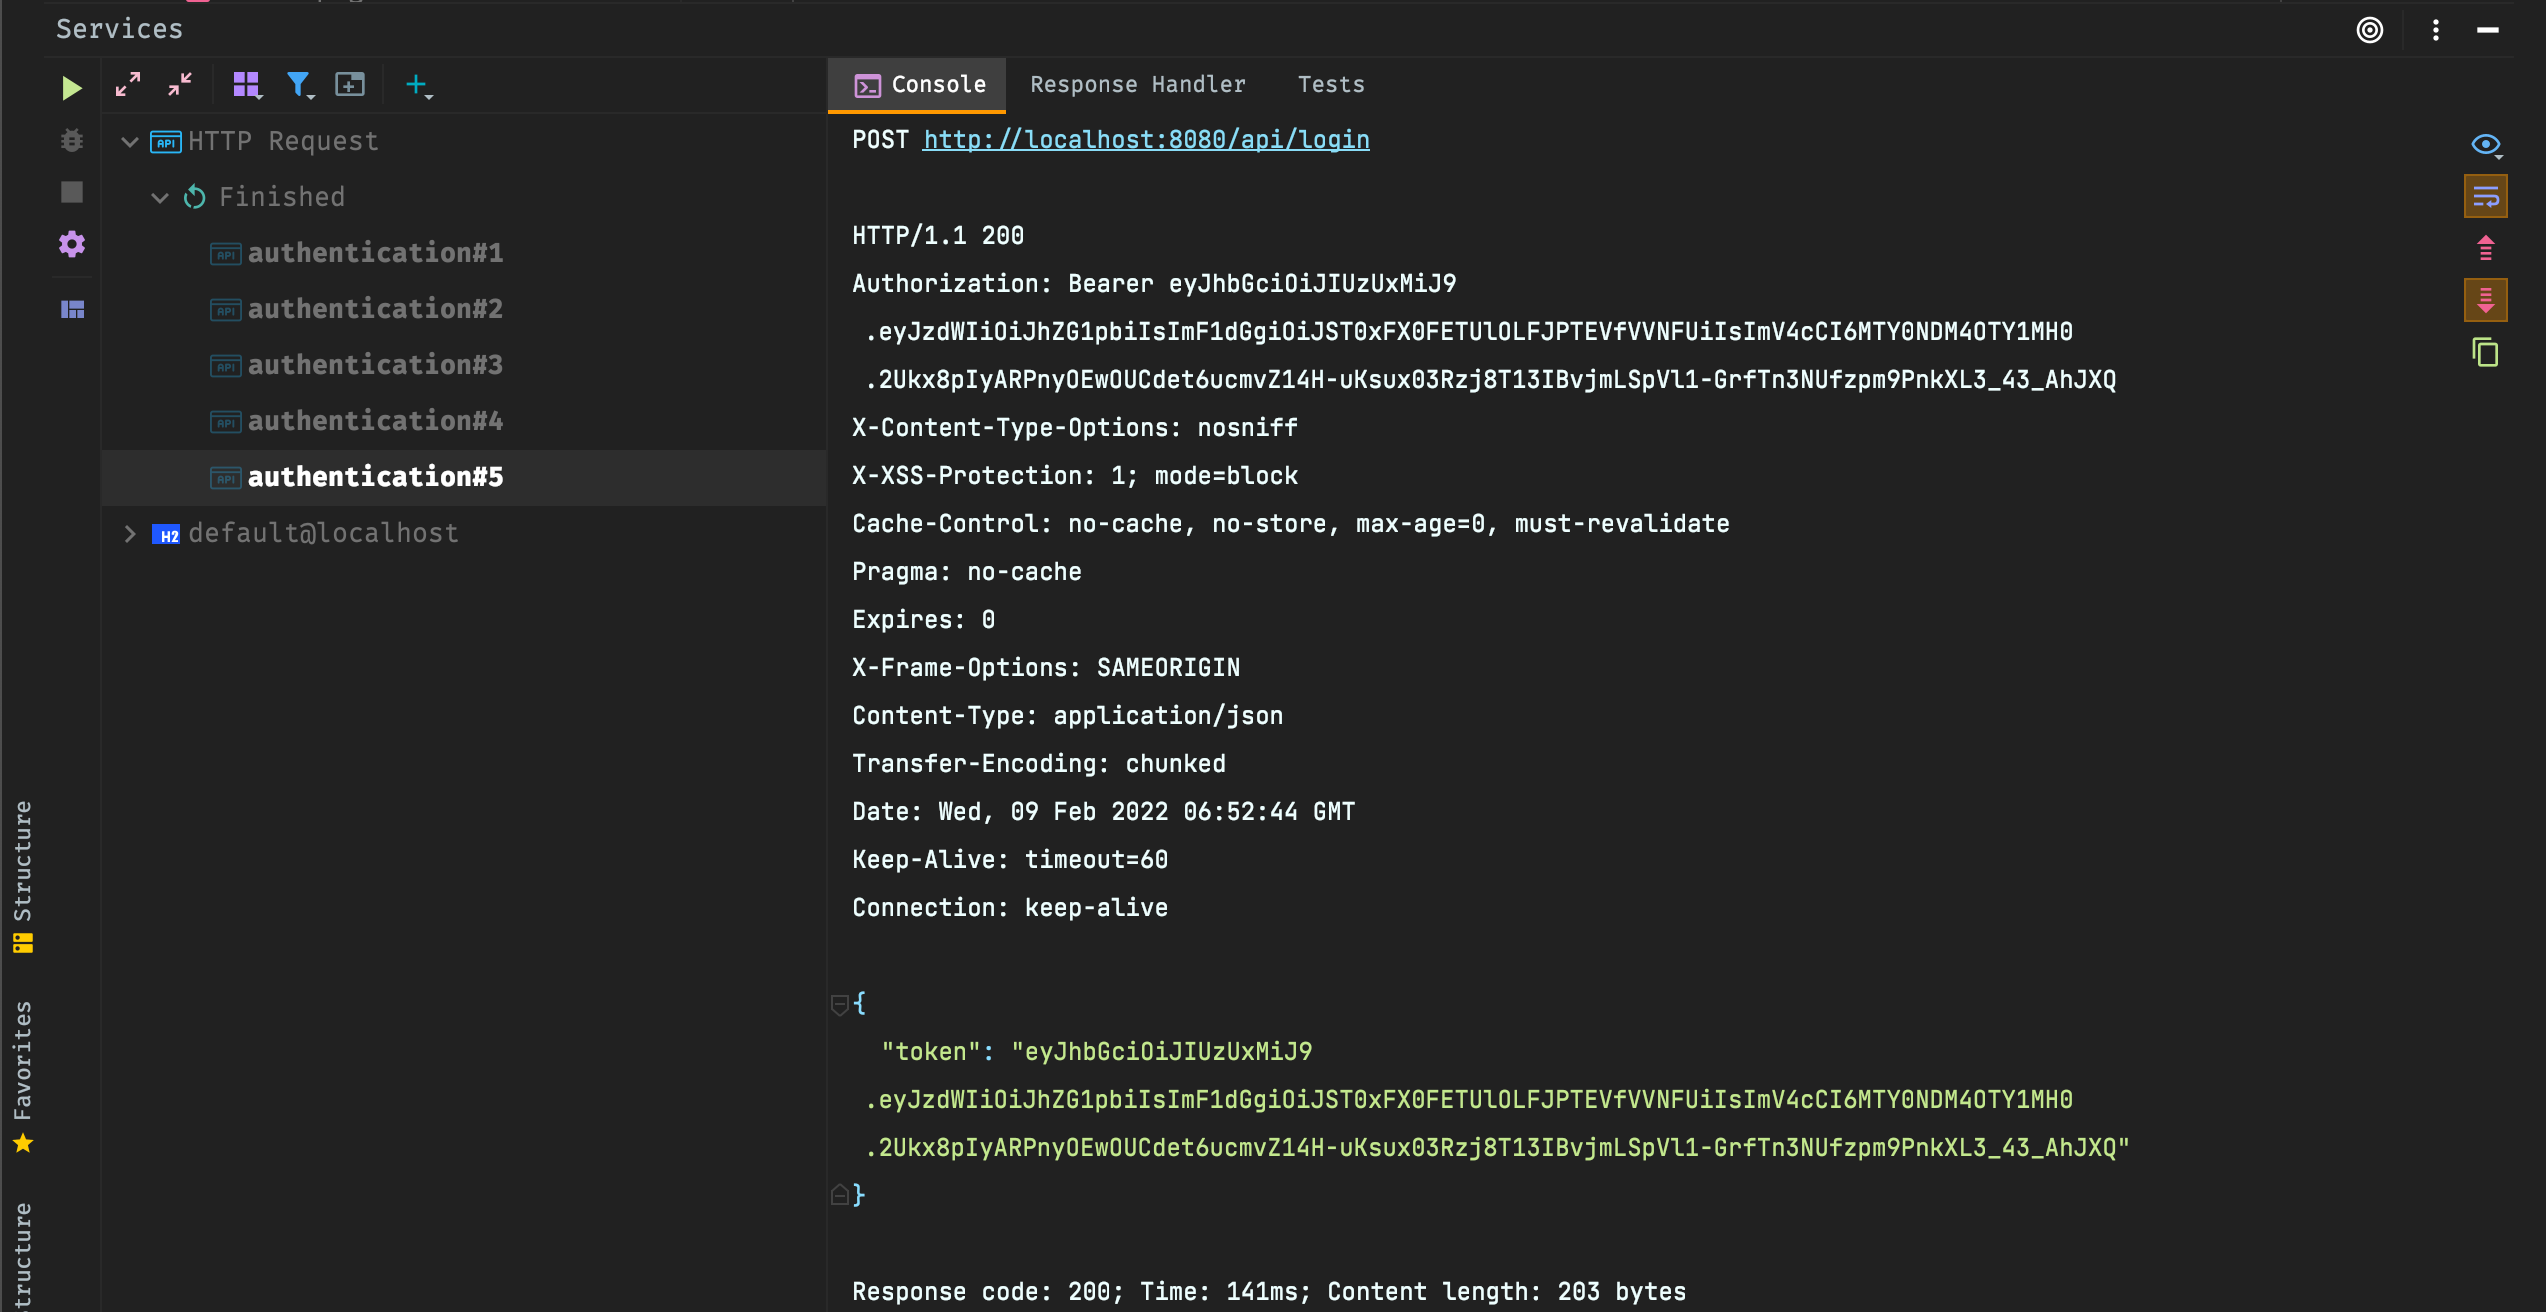Select authentication#3 request
This screenshot has width=2546, height=1312.
[x=375, y=365]
